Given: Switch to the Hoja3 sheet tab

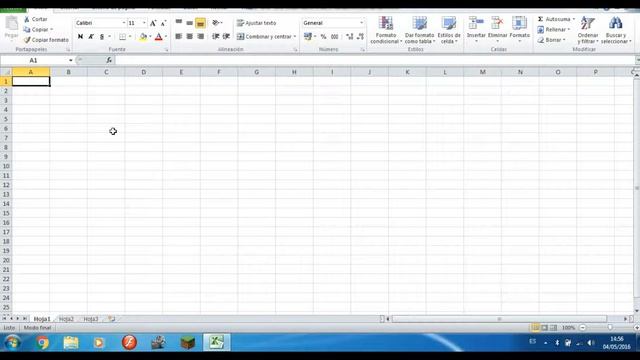Looking at the screenshot, I should 91,319.
